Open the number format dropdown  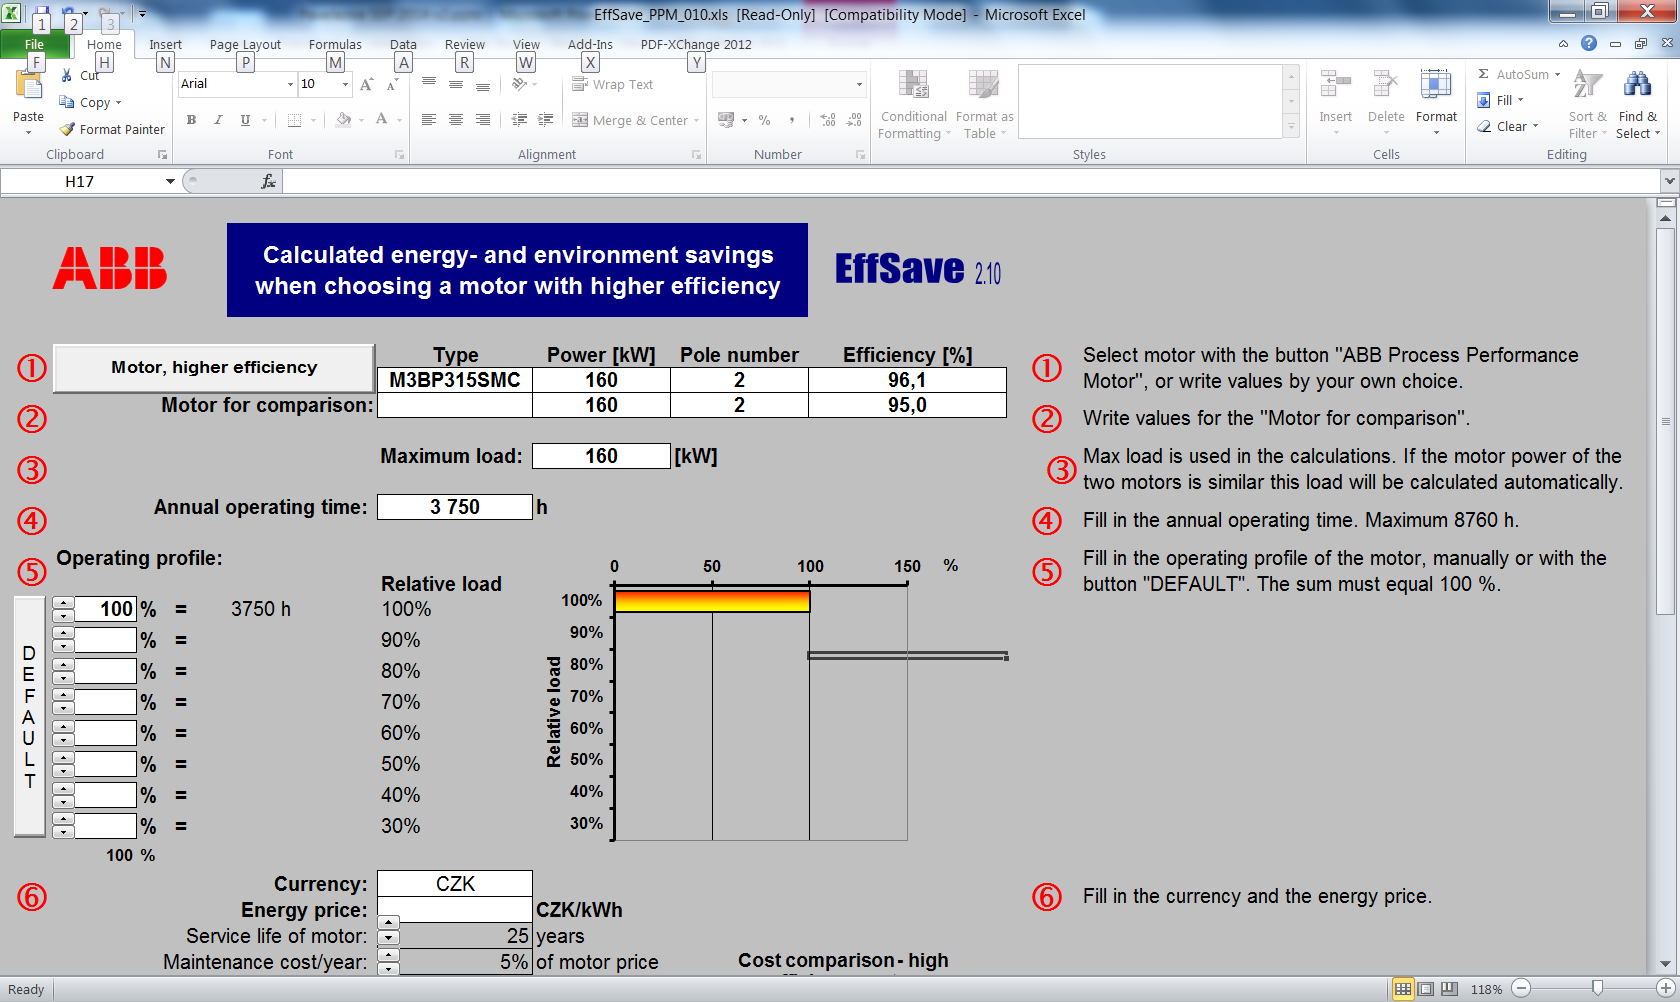(x=859, y=84)
